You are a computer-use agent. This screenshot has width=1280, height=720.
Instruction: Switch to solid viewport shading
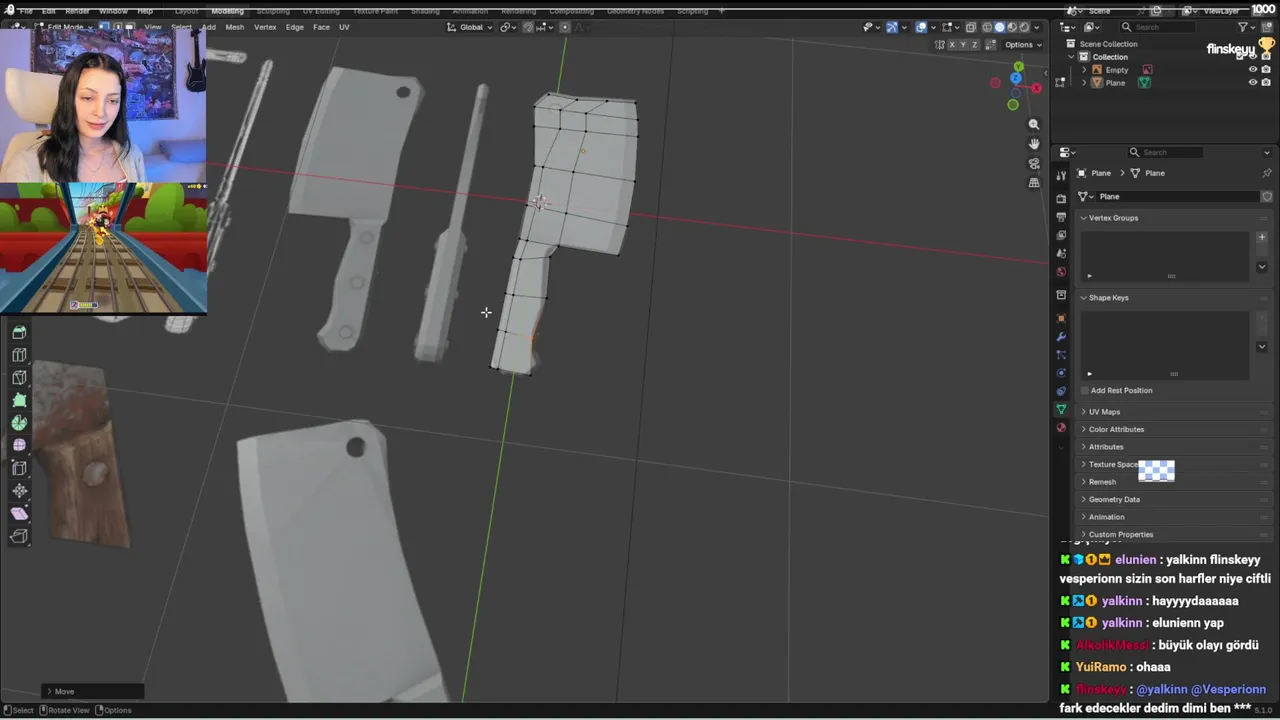pyautogui.click(x=999, y=27)
